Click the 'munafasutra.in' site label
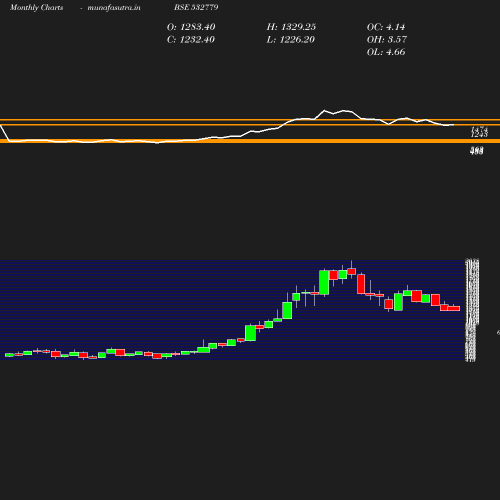500x500 pixels. point(114,7)
